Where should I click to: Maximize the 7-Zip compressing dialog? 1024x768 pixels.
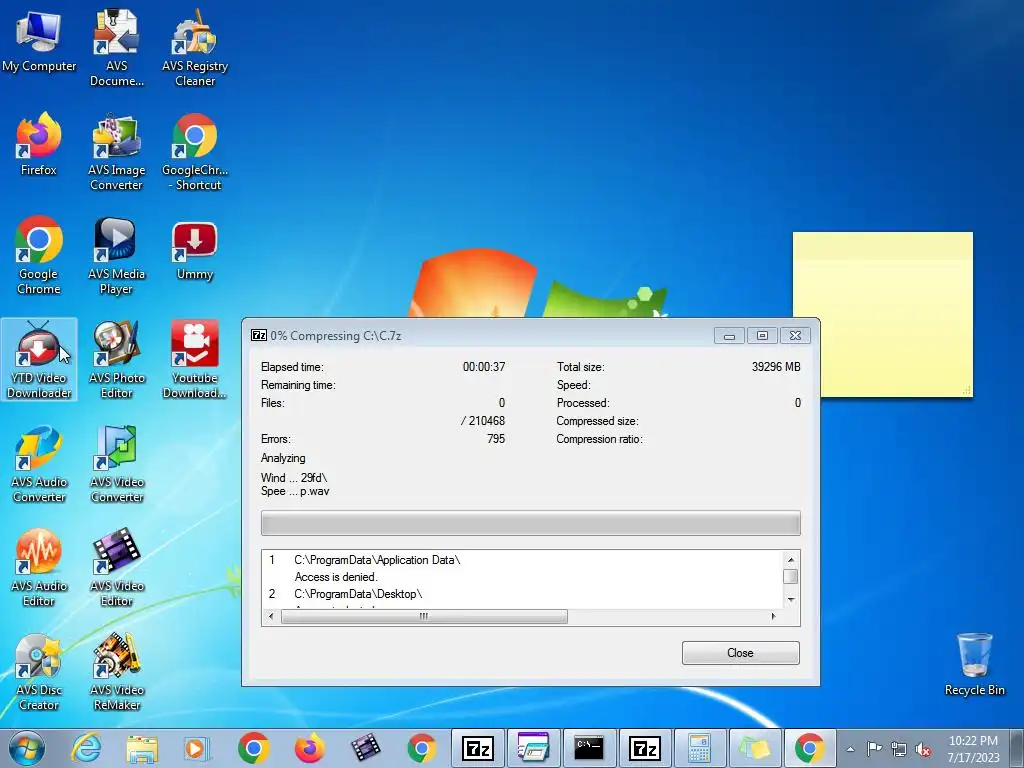pyautogui.click(x=762, y=336)
